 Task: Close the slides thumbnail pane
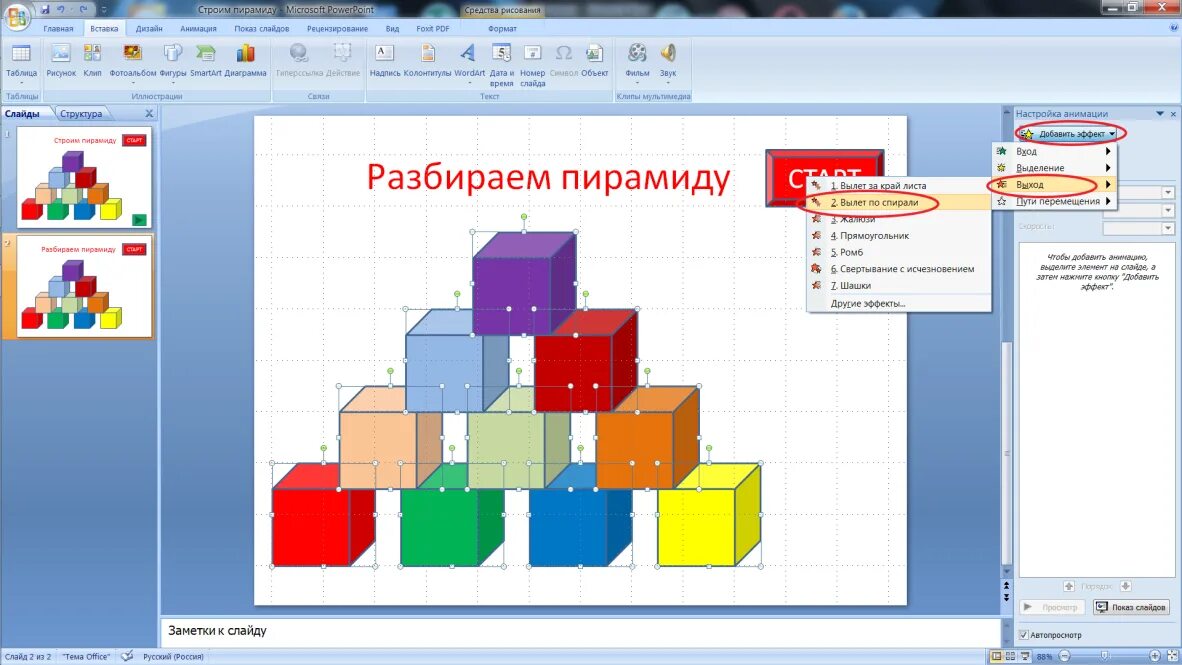tap(149, 114)
